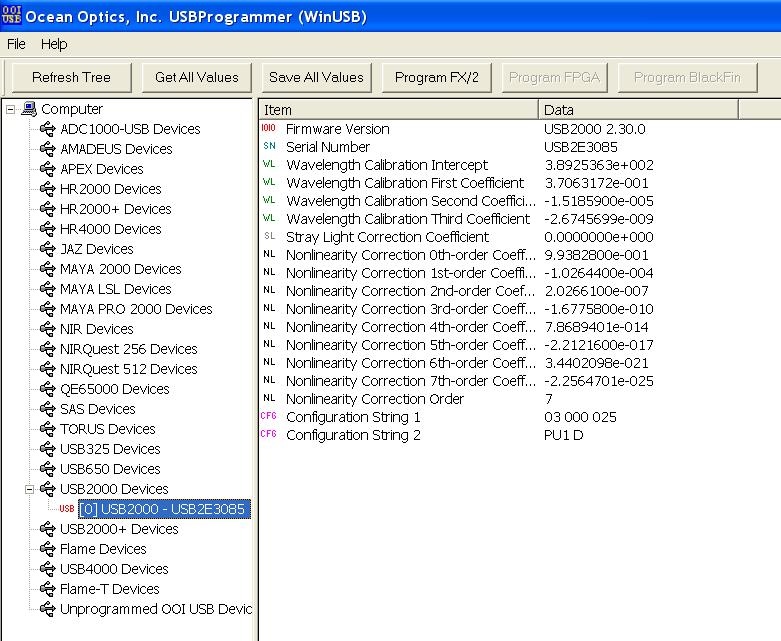The height and width of the screenshot is (641, 781).
Task: Click the CFG icon beside Configuration String 1
Action: click(269, 417)
